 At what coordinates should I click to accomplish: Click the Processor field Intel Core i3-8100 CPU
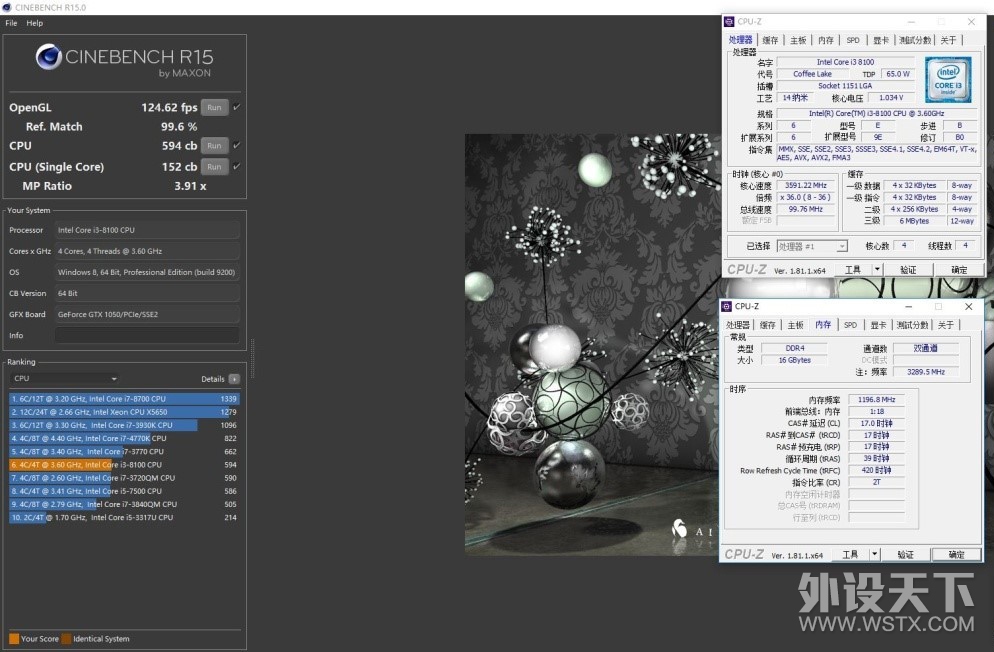pos(147,230)
